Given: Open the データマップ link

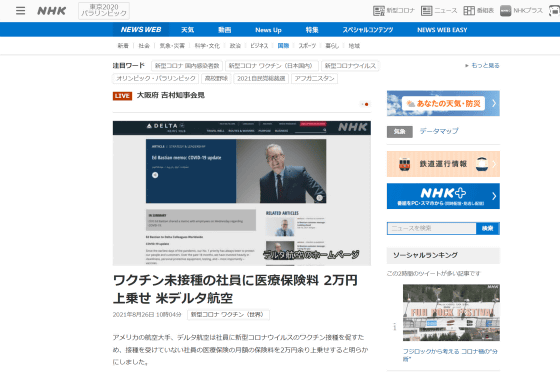Looking at the screenshot, I should tap(439, 131).
